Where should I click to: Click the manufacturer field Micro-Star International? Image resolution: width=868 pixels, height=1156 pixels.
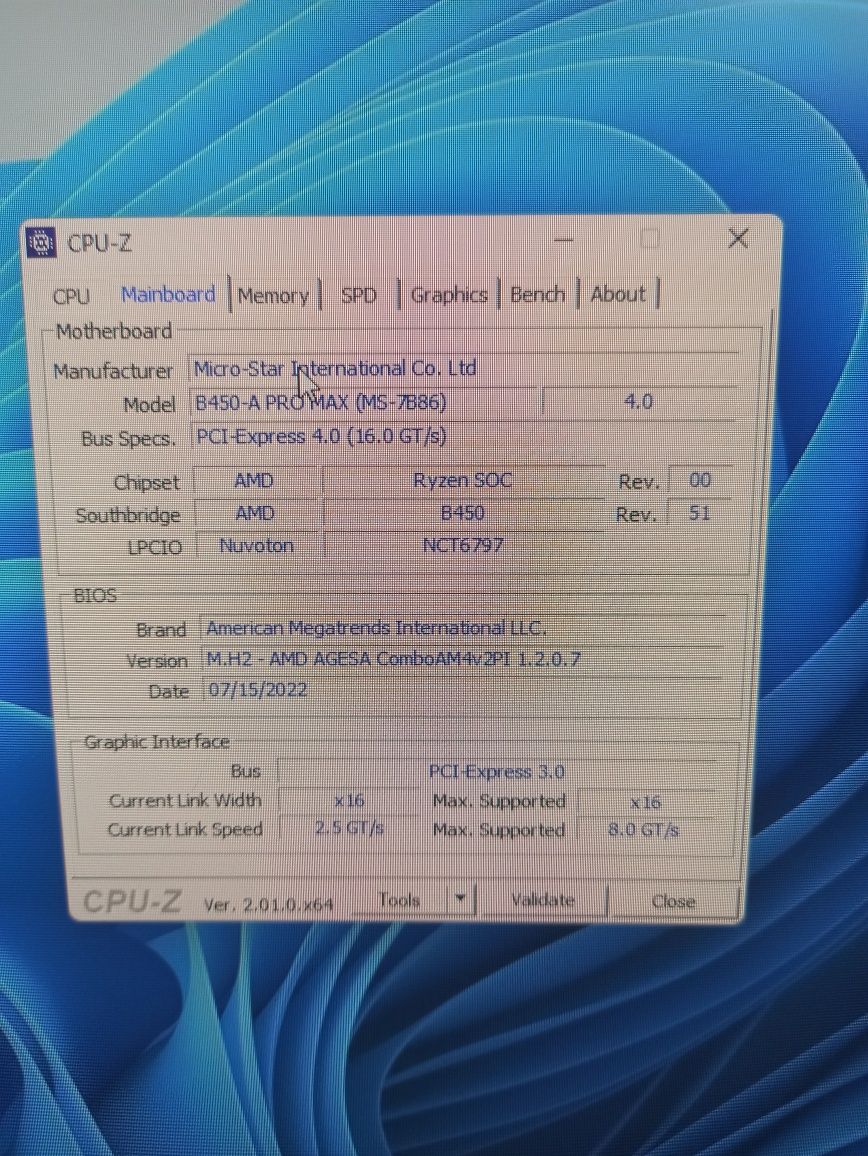[x=462, y=368]
